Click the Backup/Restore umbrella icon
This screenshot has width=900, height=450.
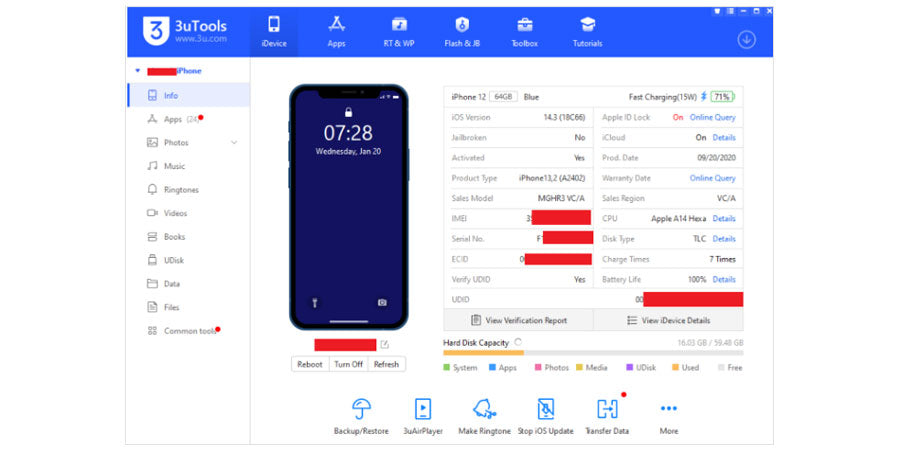[361, 409]
